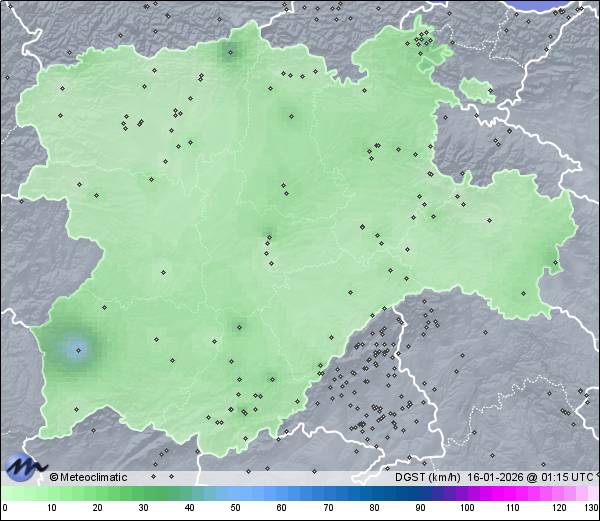
Task: Click the 0 value on the scale
Action: [x=4, y=509]
